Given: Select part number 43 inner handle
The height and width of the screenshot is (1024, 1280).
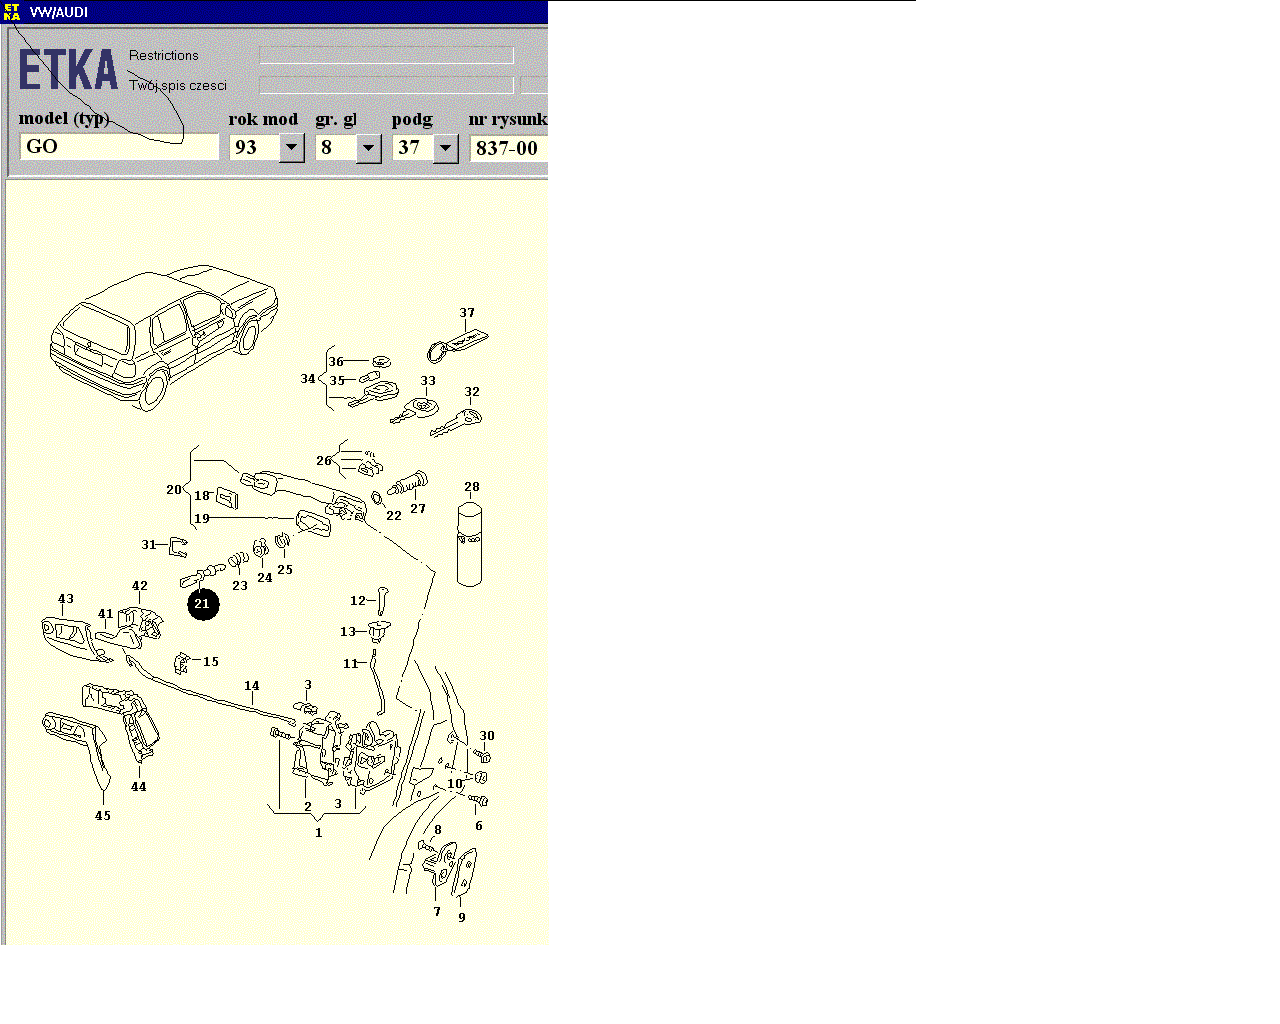Looking at the screenshot, I should point(66,600).
